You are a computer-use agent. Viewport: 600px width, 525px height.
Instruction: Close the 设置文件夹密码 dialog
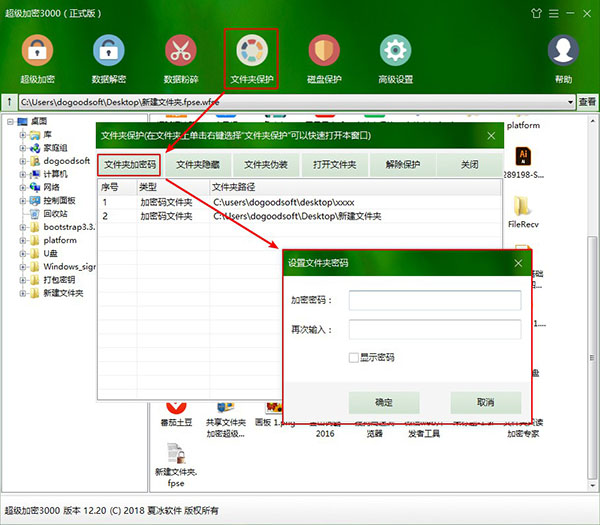point(518,263)
